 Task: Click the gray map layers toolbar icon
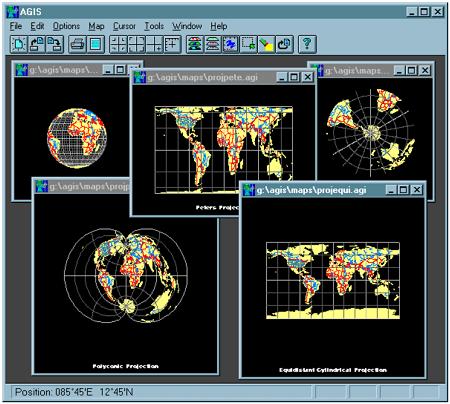(x=213, y=44)
